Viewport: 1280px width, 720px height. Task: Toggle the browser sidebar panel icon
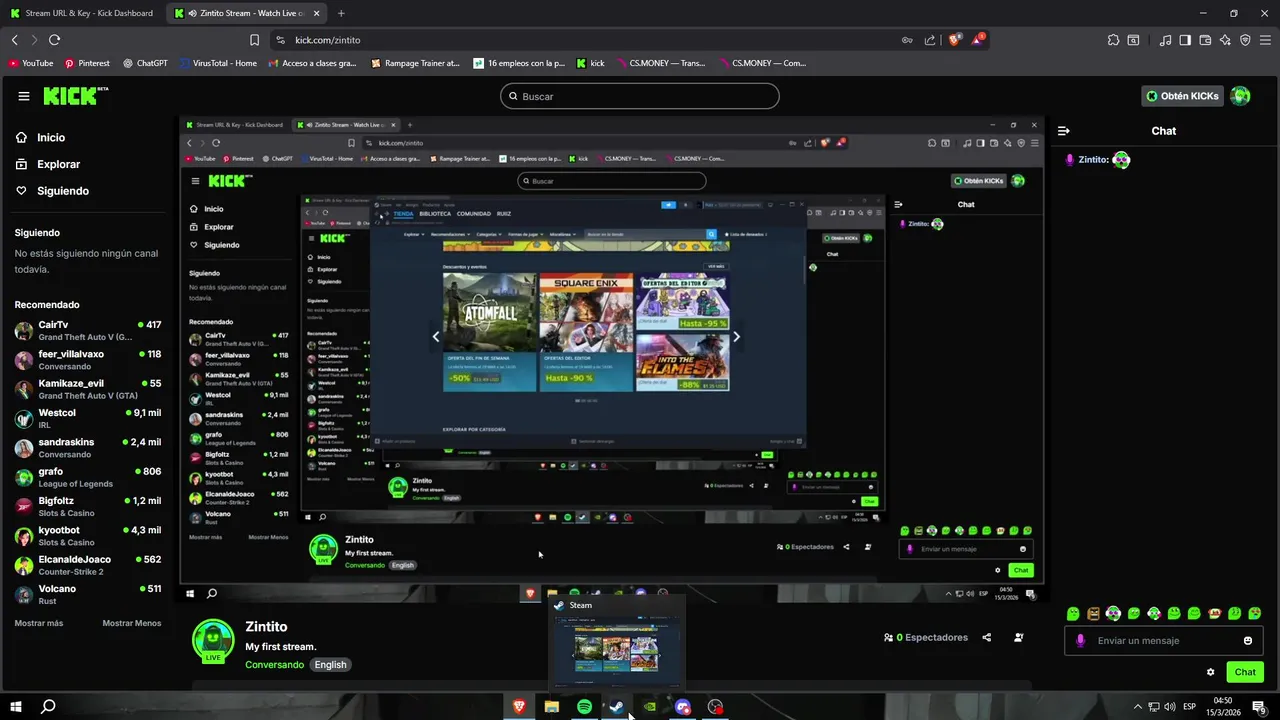pyautogui.click(x=1185, y=40)
